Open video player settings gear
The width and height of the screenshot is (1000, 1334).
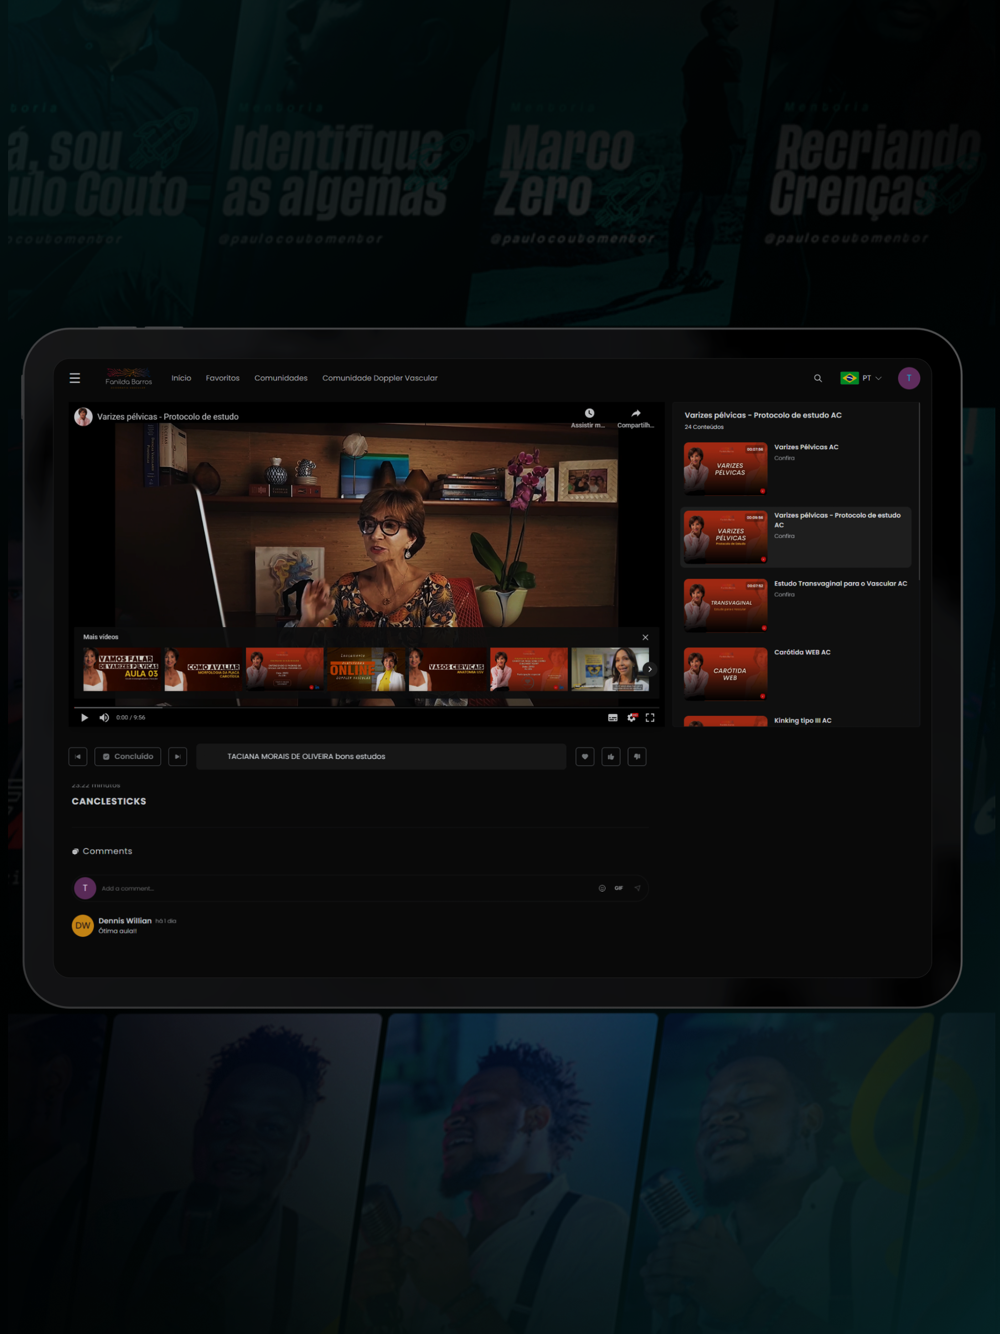pyautogui.click(x=632, y=717)
